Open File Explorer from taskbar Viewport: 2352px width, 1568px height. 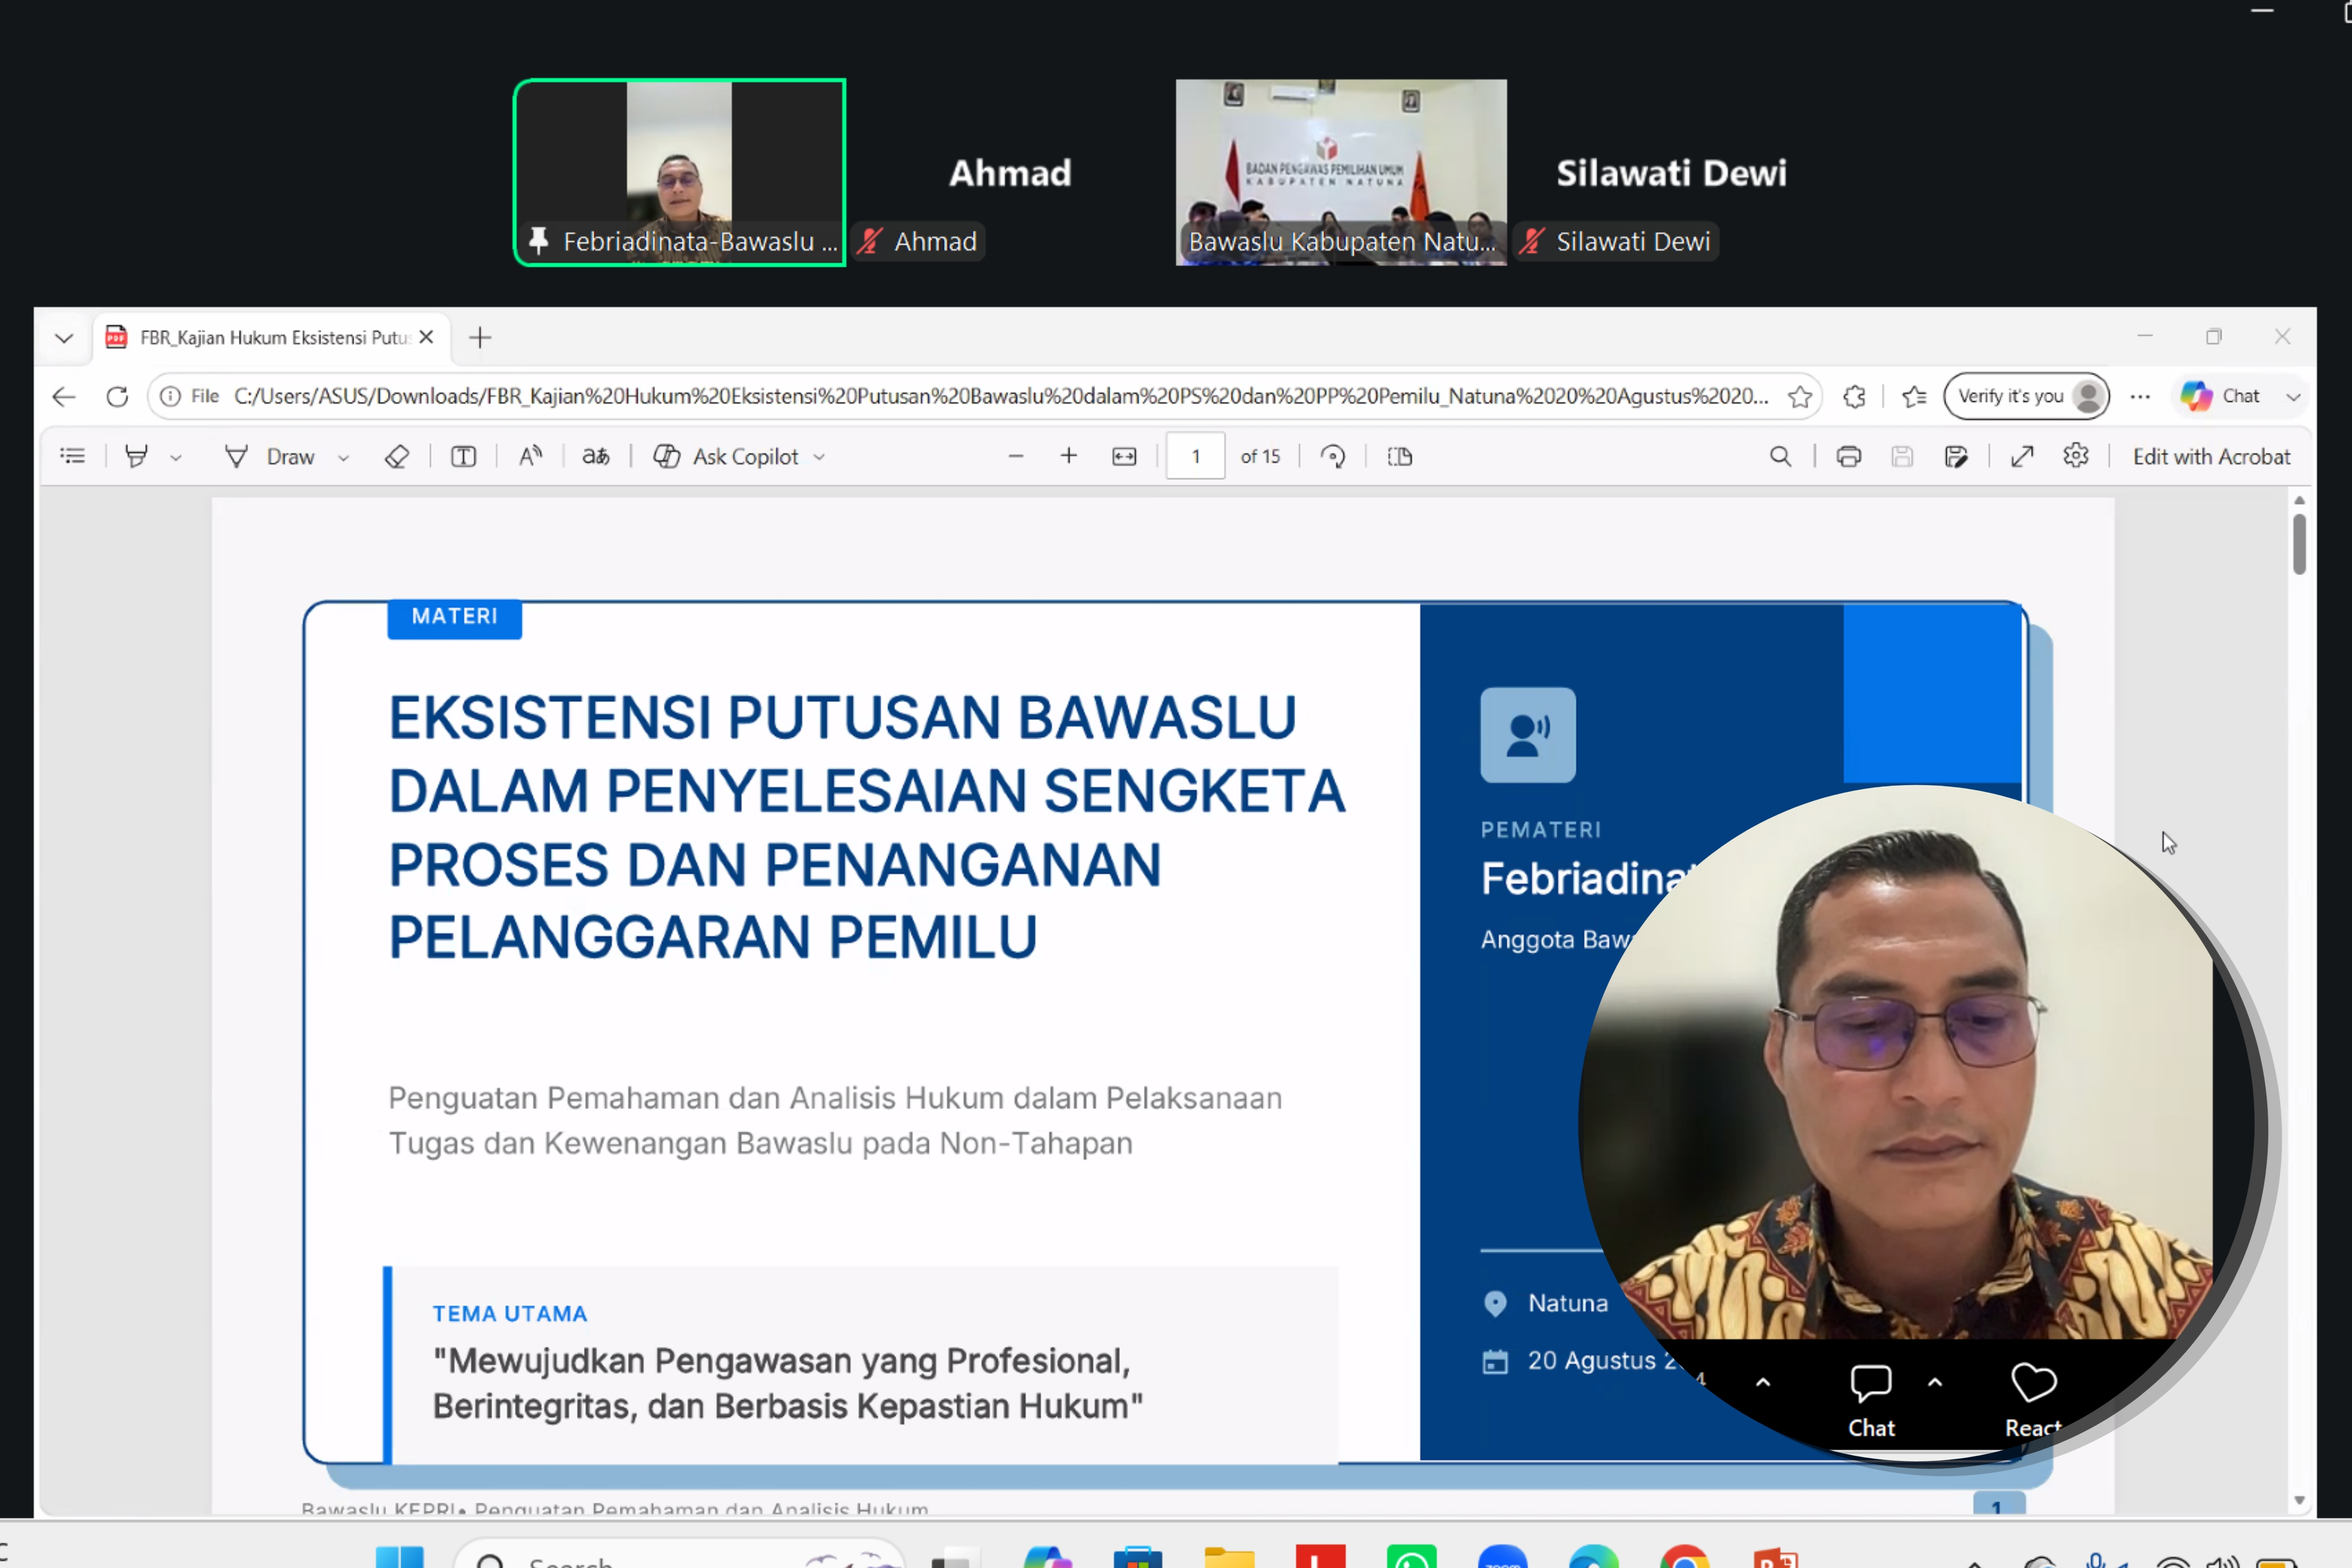point(1229,1557)
